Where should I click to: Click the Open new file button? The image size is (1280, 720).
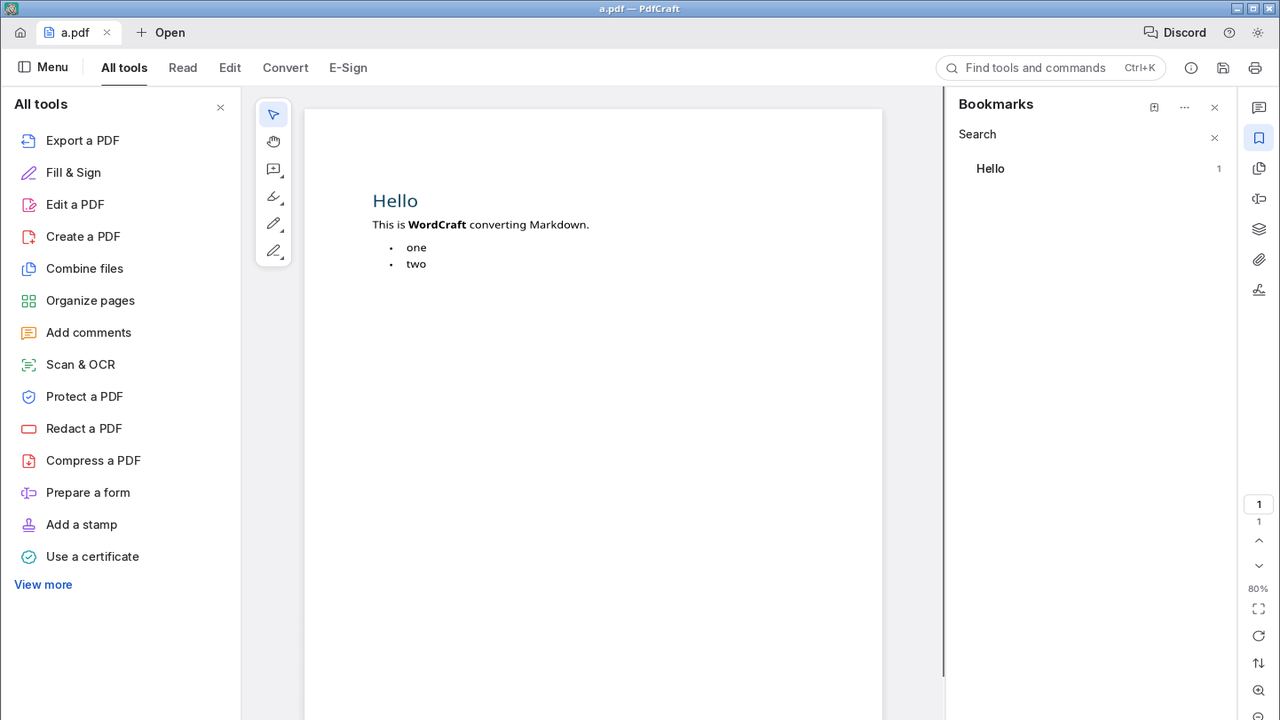(160, 33)
